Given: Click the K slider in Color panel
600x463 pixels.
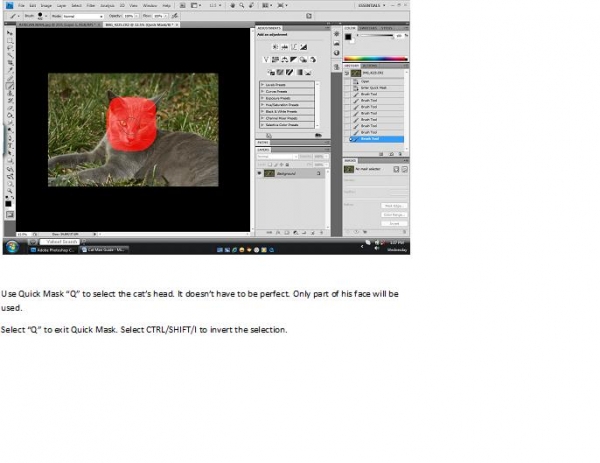Looking at the screenshot, I should (377, 36).
